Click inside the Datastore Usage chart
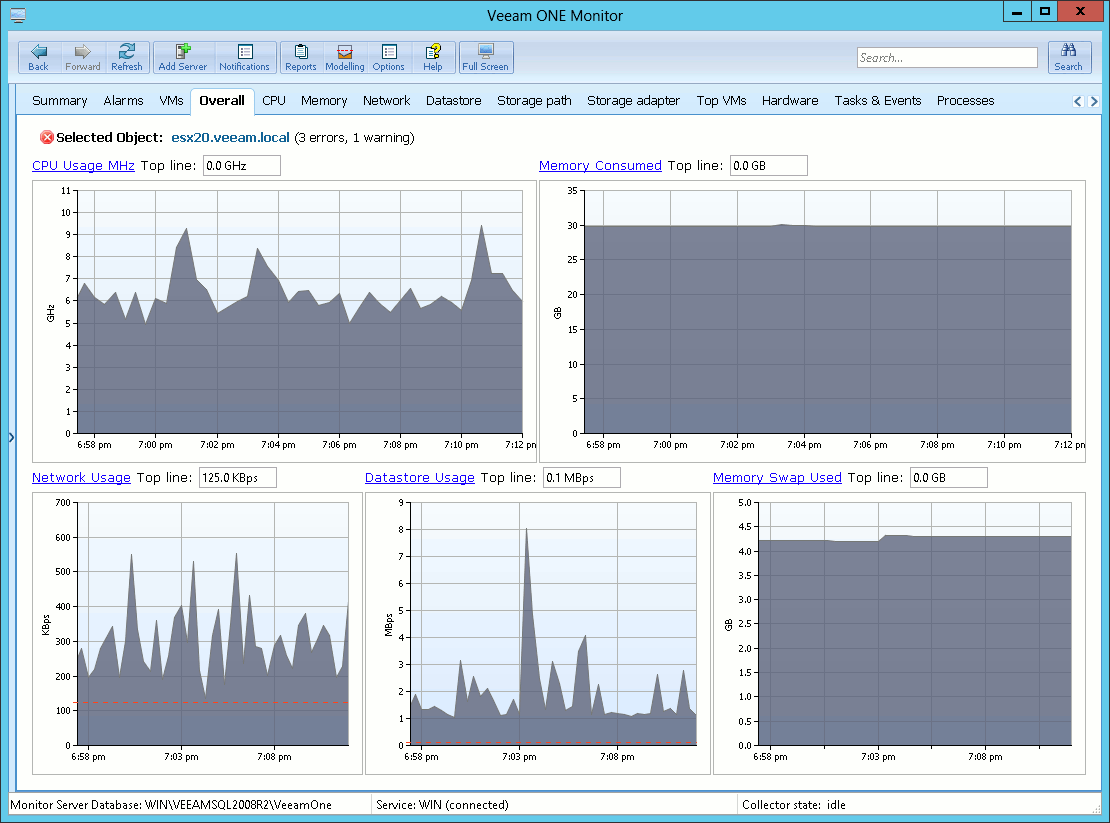Image resolution: width=1110 pixels, height=823 pixels. click(554, 623)
